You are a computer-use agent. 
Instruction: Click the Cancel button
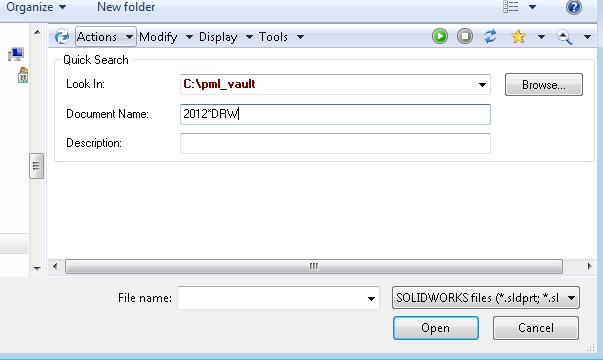click(536, 328)
